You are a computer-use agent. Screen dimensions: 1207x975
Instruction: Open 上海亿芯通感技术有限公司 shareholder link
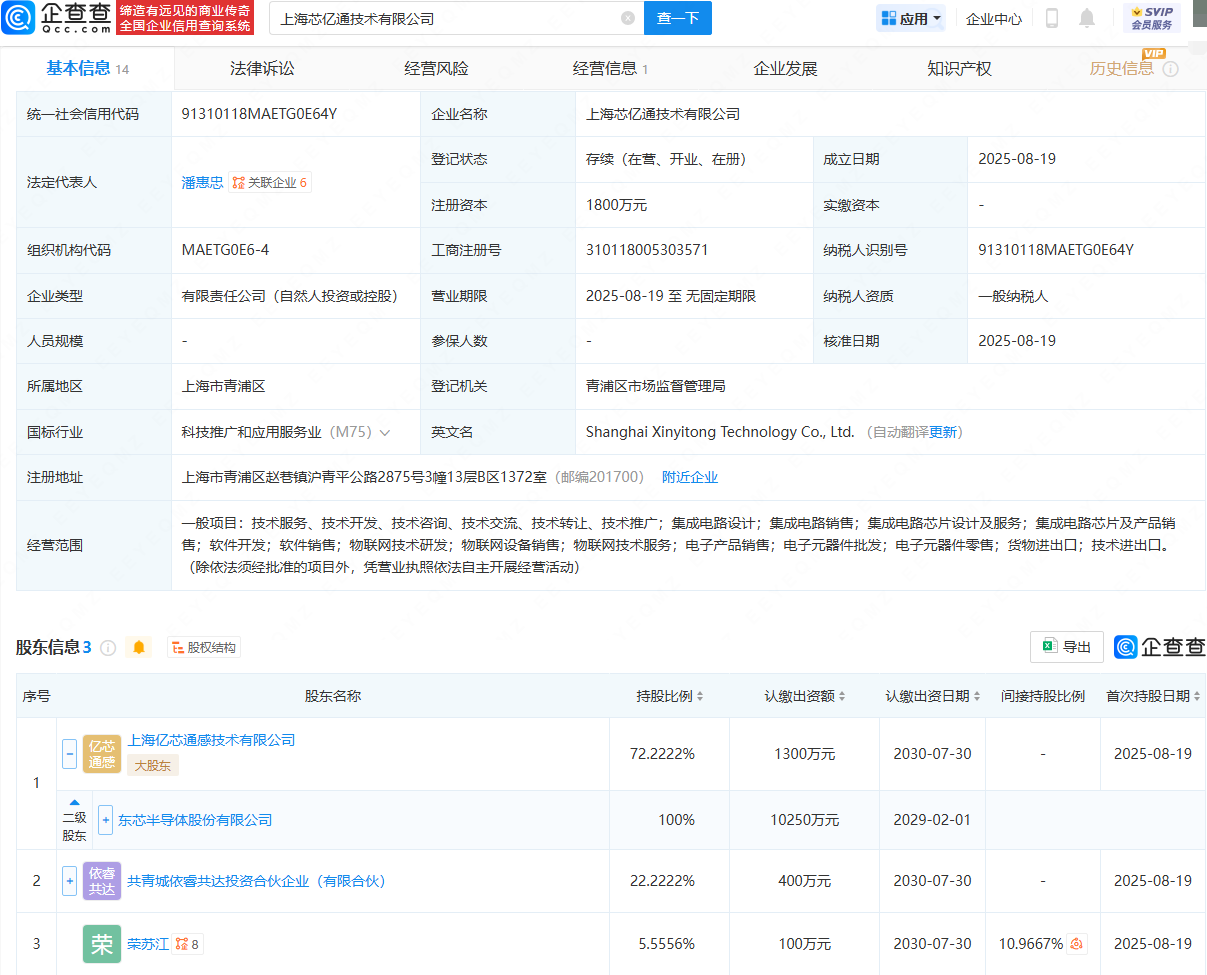tap(211, 740)
